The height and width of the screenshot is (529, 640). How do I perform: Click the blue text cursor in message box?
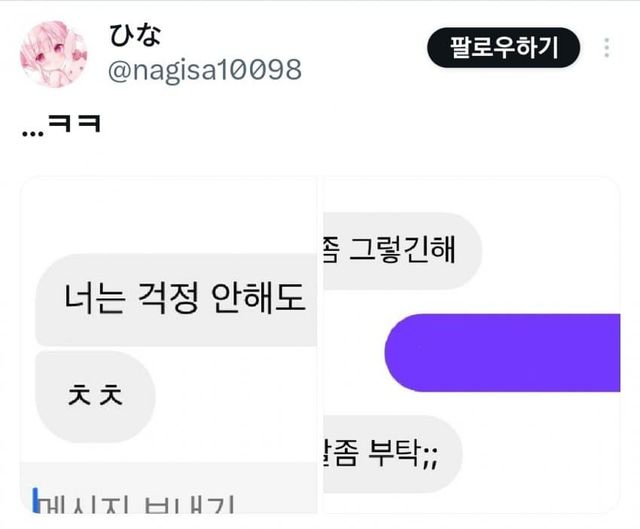pos(36,500)
